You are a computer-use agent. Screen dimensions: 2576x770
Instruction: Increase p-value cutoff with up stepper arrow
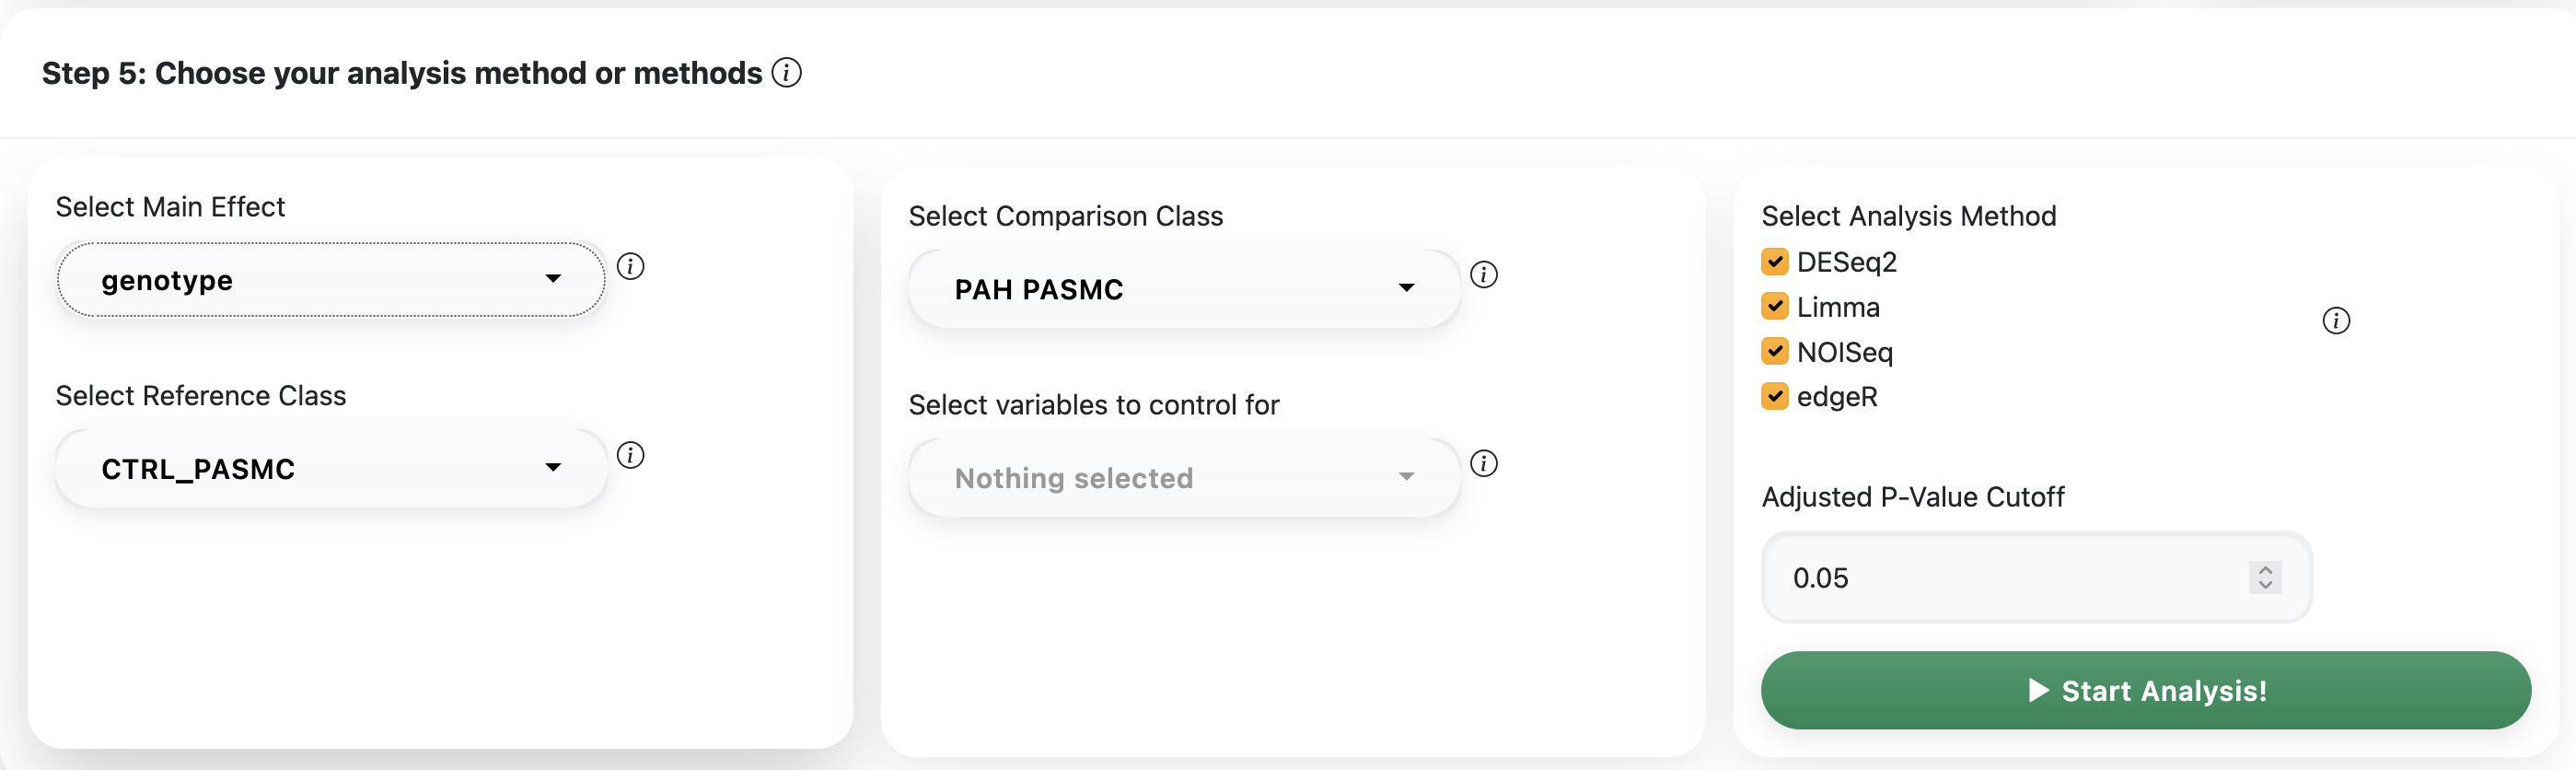pos(2265,570)
